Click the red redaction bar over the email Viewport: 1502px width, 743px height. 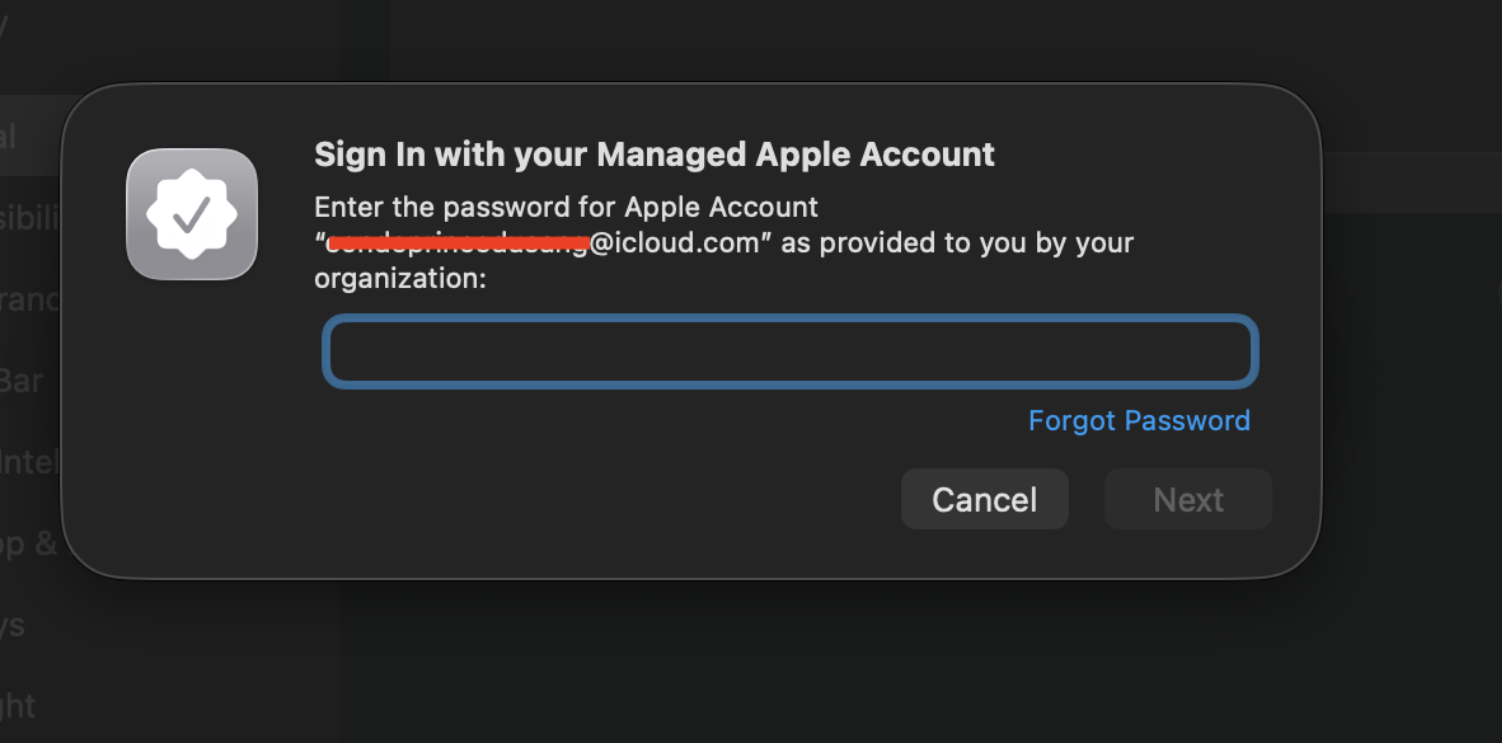point(458,242)
